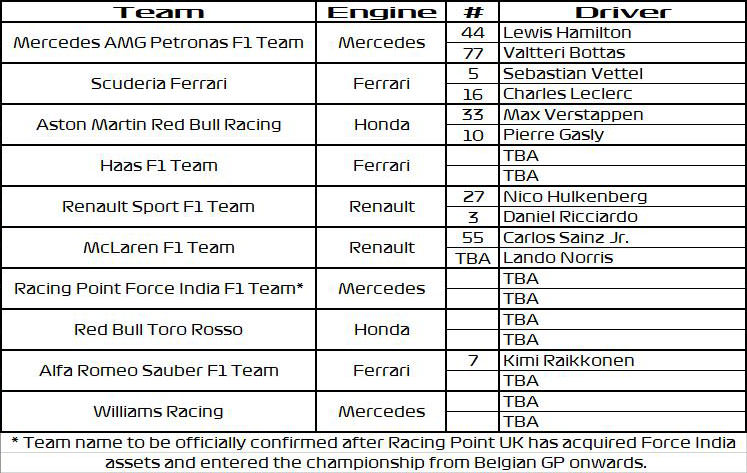Click Aston Martin Red Bull Racing cell
The image size is (747, 473).
pyautogui.click(x=159, y=125)
